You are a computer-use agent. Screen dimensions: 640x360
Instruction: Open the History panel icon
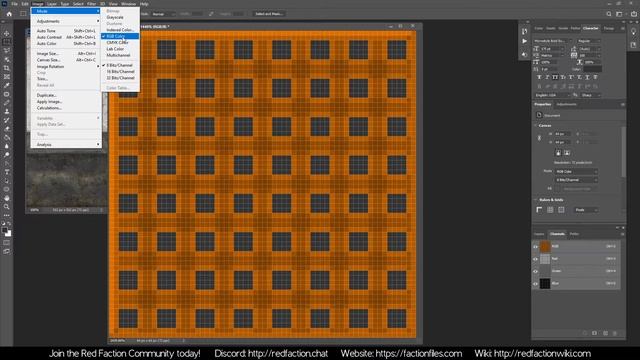tap(524, 31)
